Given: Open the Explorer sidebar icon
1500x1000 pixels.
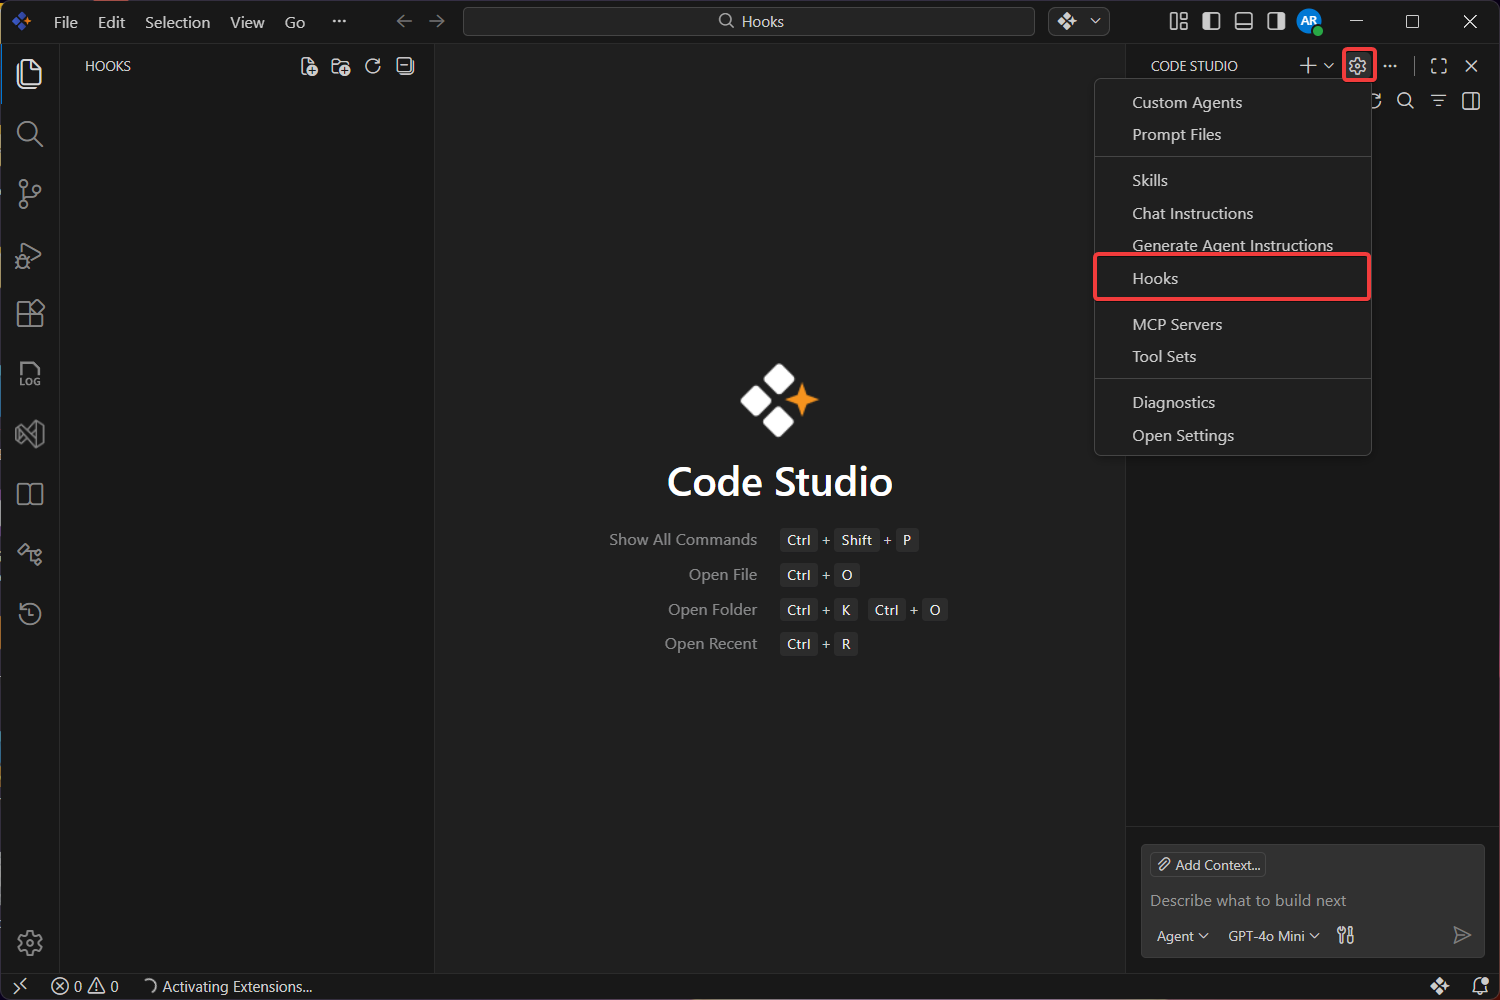Looking at the screenshot, I should [x=30, y=73].
